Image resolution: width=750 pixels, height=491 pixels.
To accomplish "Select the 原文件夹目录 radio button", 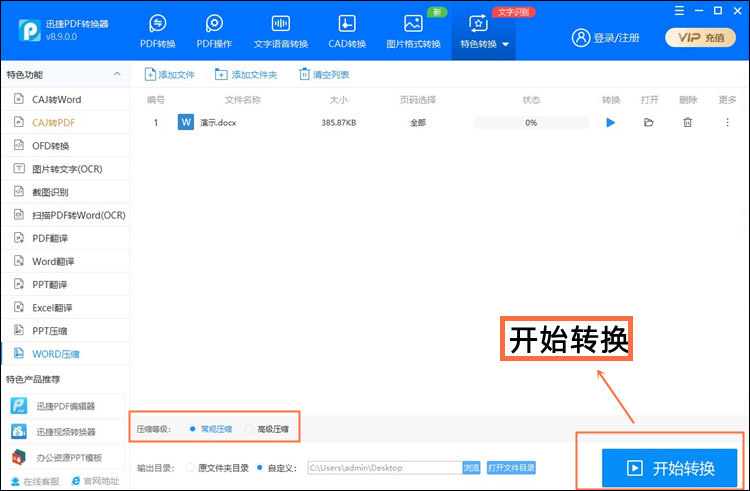I will [x=190, y=468].
